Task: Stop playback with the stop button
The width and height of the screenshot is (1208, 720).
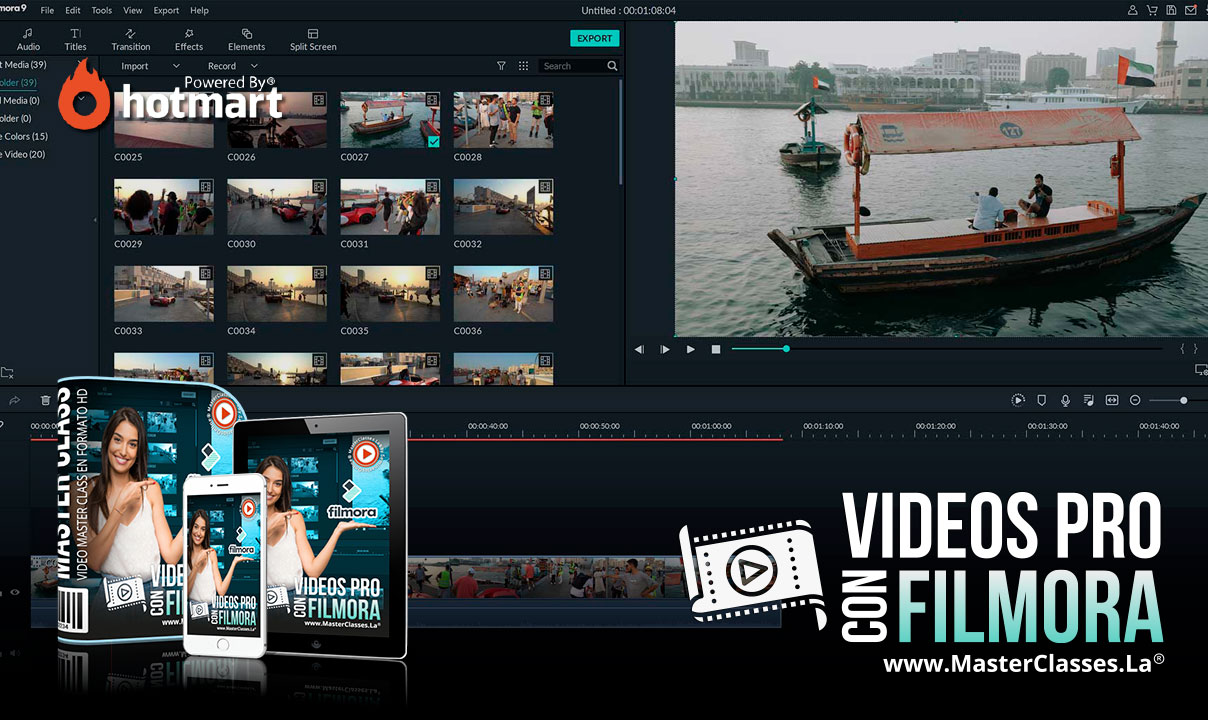Action: pos(716,349)
